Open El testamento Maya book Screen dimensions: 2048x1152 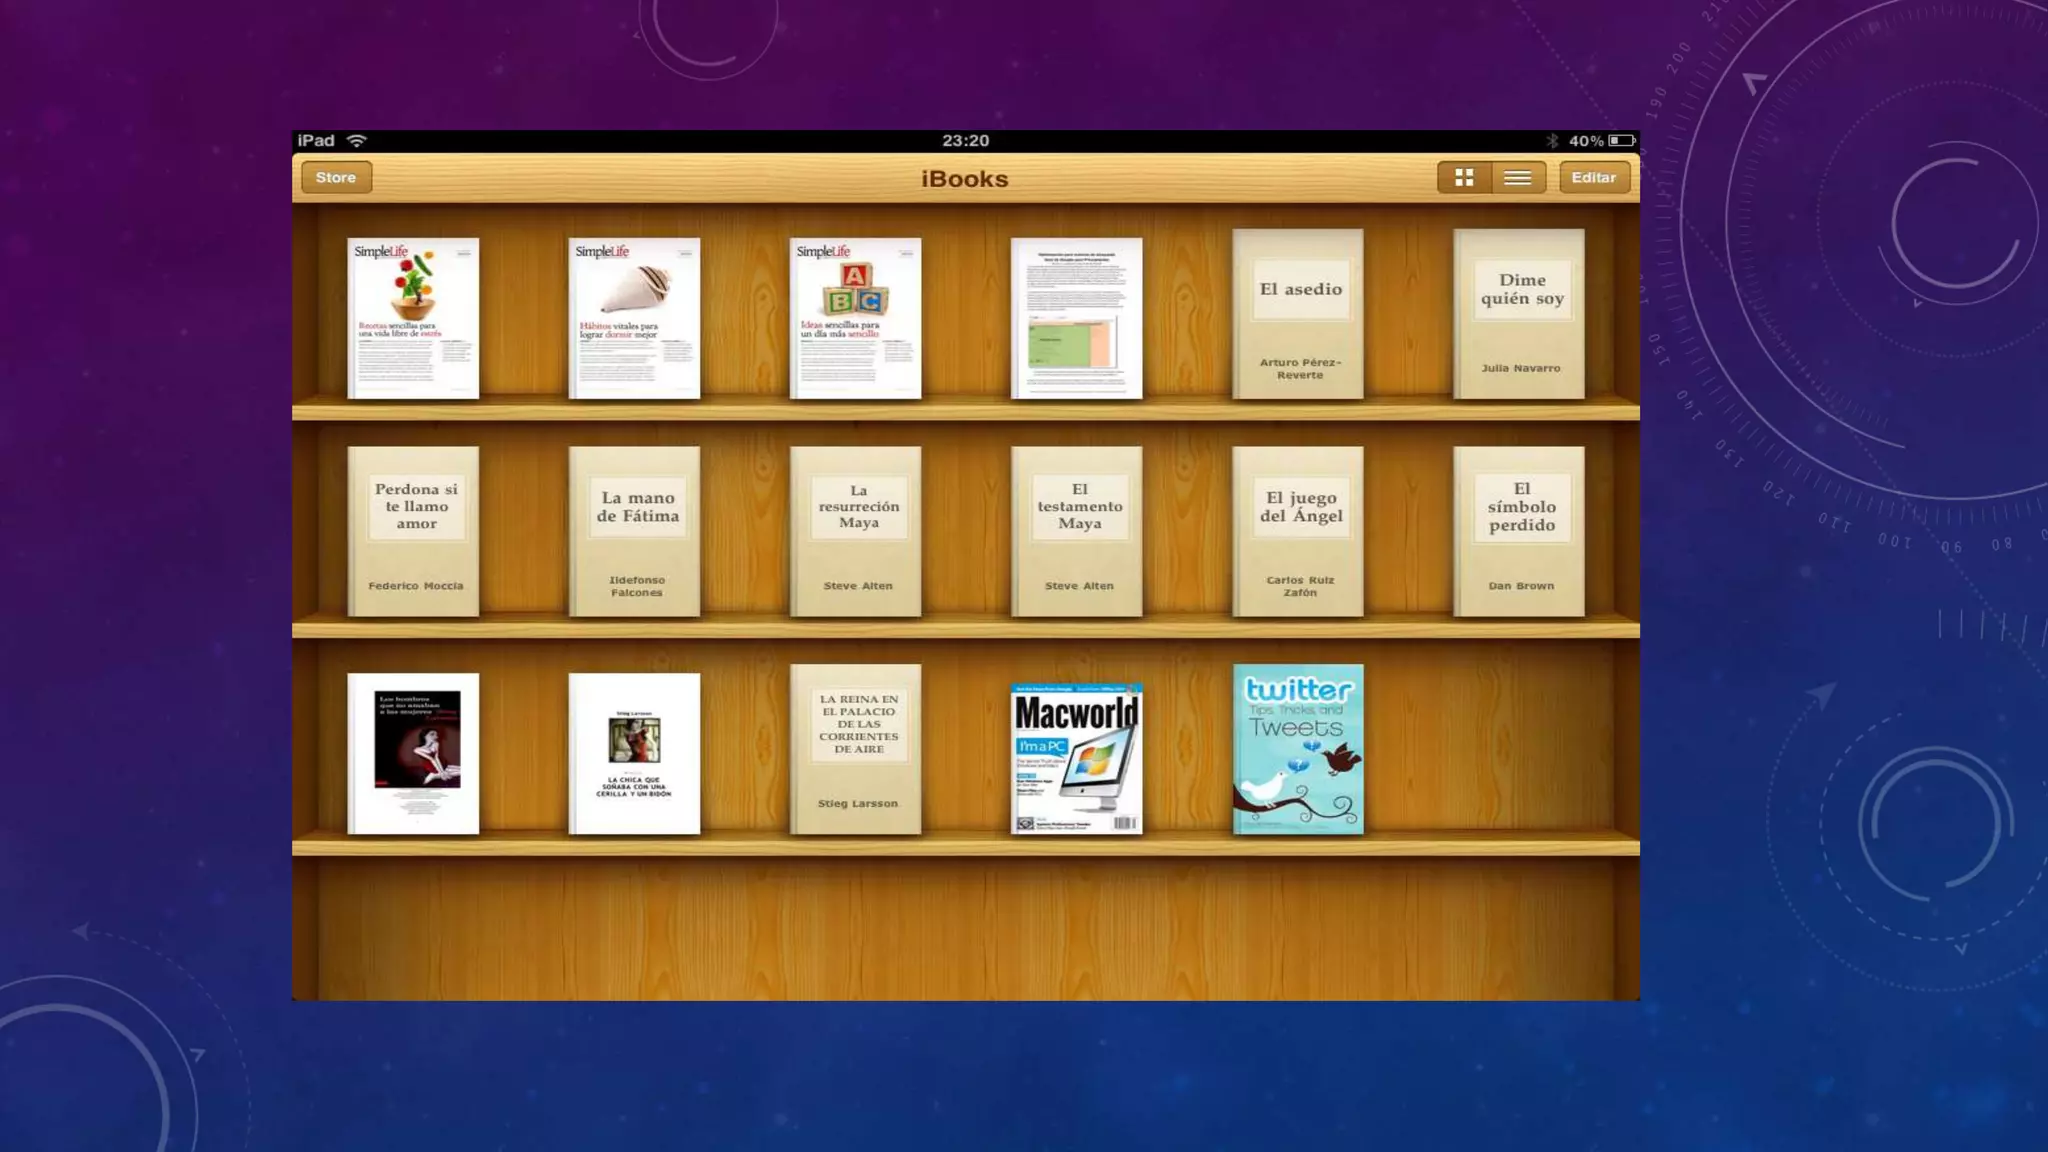[1076, 532]
